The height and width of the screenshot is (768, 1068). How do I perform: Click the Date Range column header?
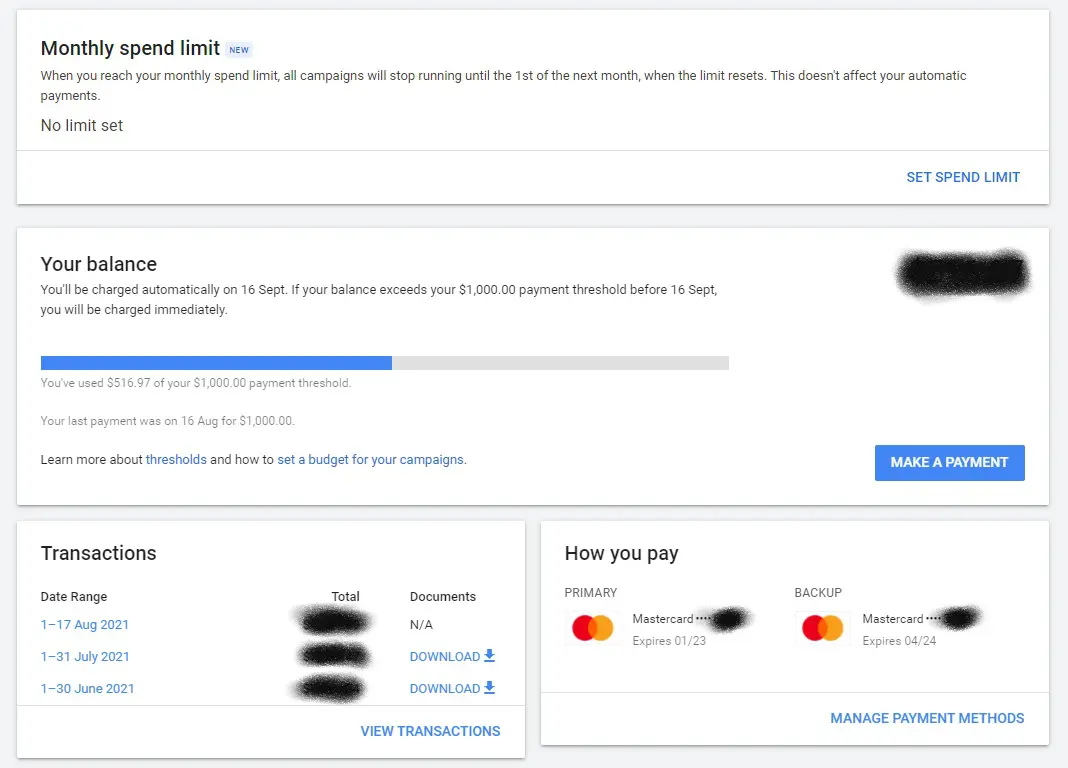pos(74,597)
